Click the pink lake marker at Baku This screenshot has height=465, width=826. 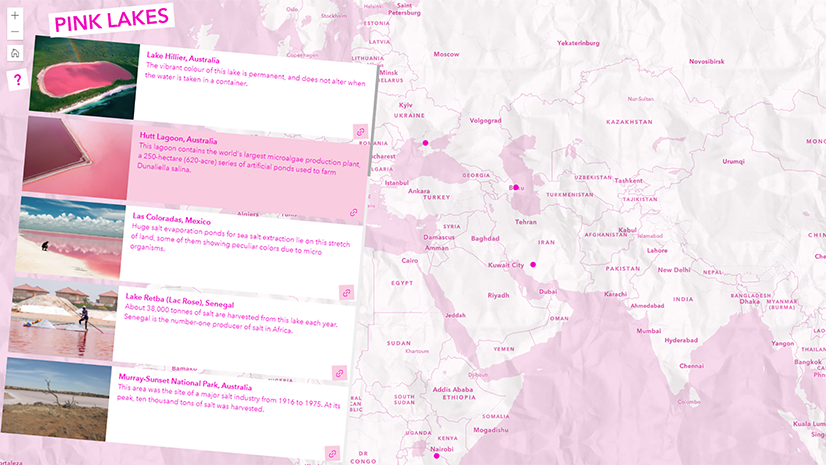pos(516,187)
